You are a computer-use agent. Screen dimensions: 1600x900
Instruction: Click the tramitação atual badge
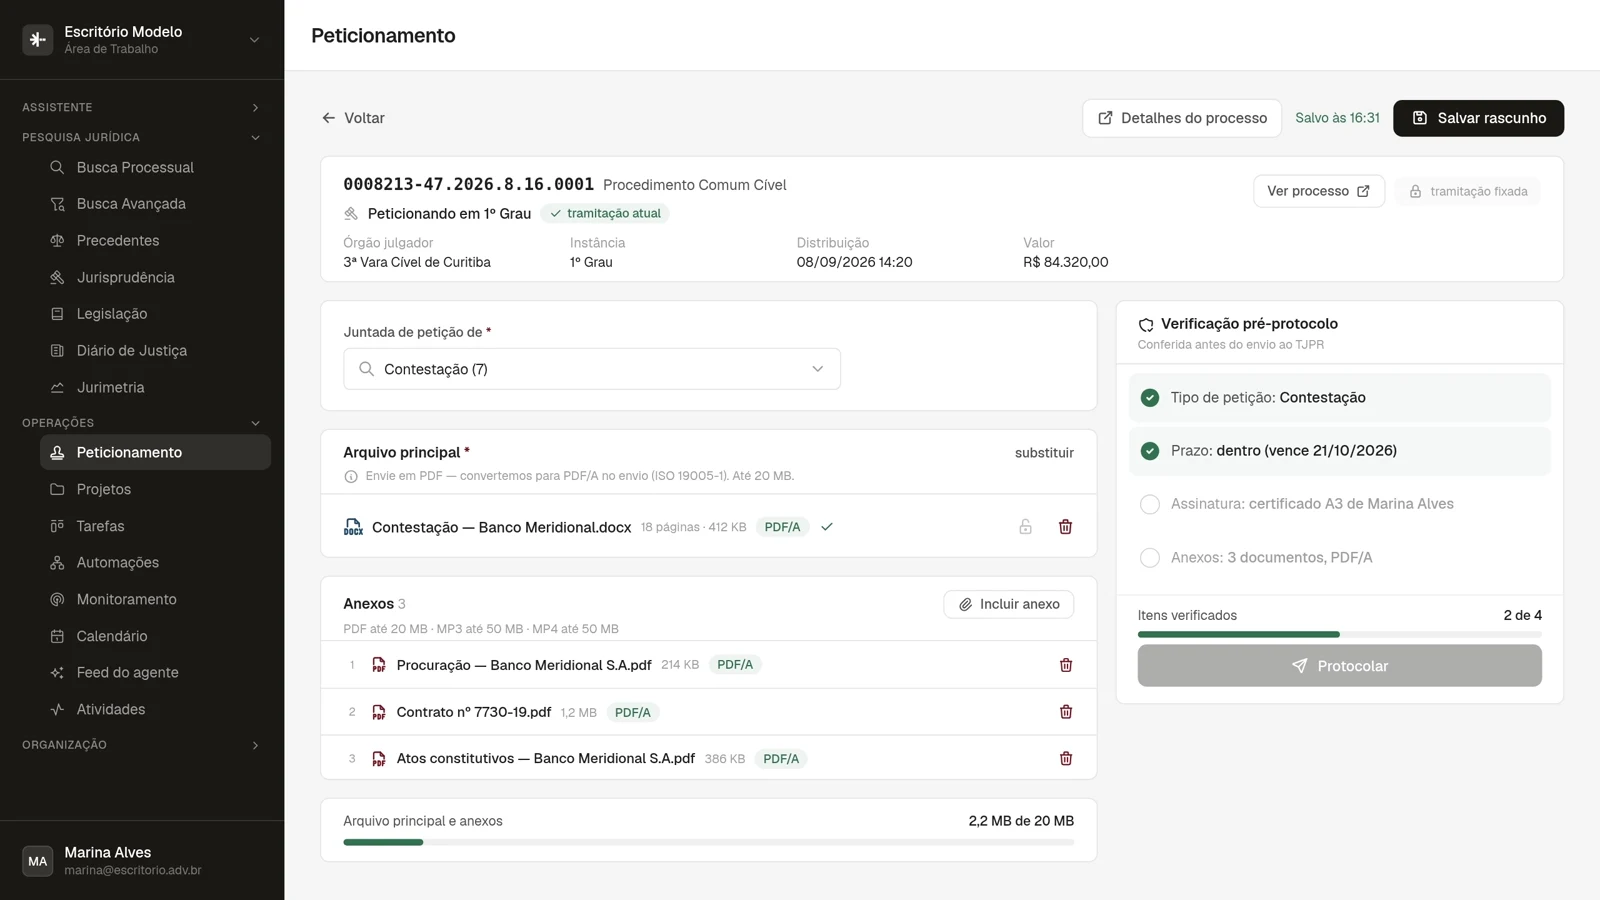pos(605,214)
